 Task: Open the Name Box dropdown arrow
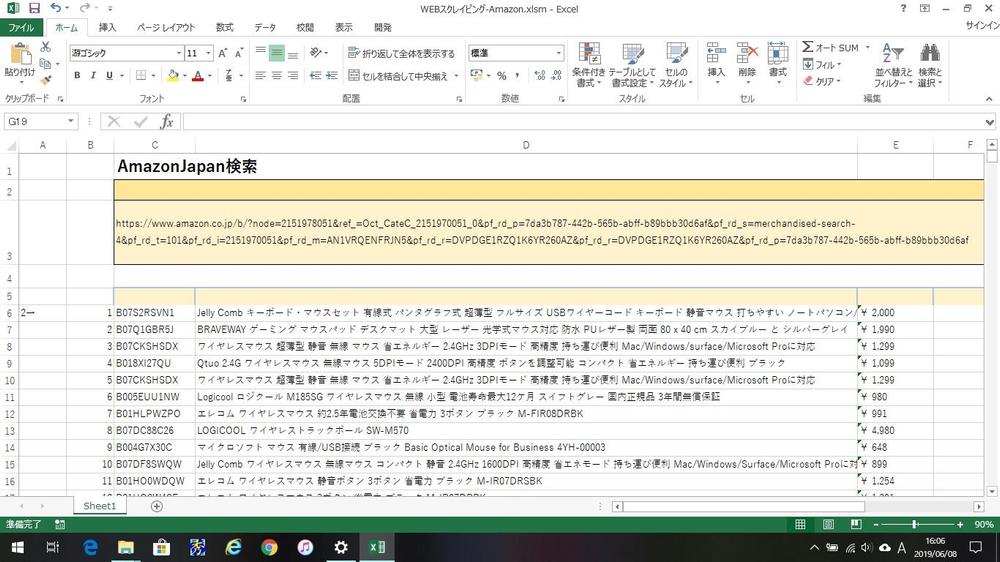[70, 121]
